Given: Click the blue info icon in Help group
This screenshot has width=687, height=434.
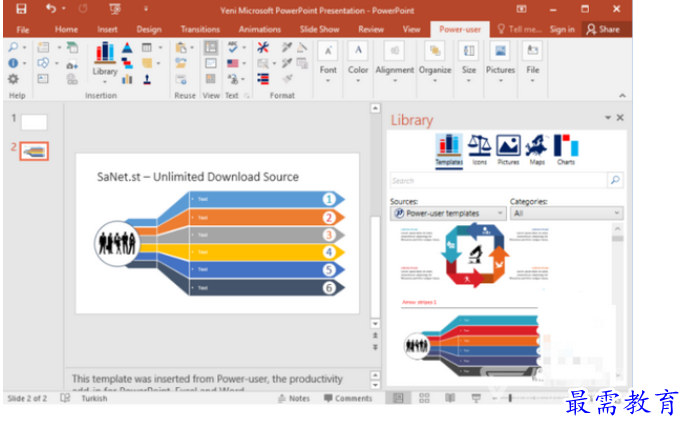Looking at the screenshot, I should pos(14,63).
